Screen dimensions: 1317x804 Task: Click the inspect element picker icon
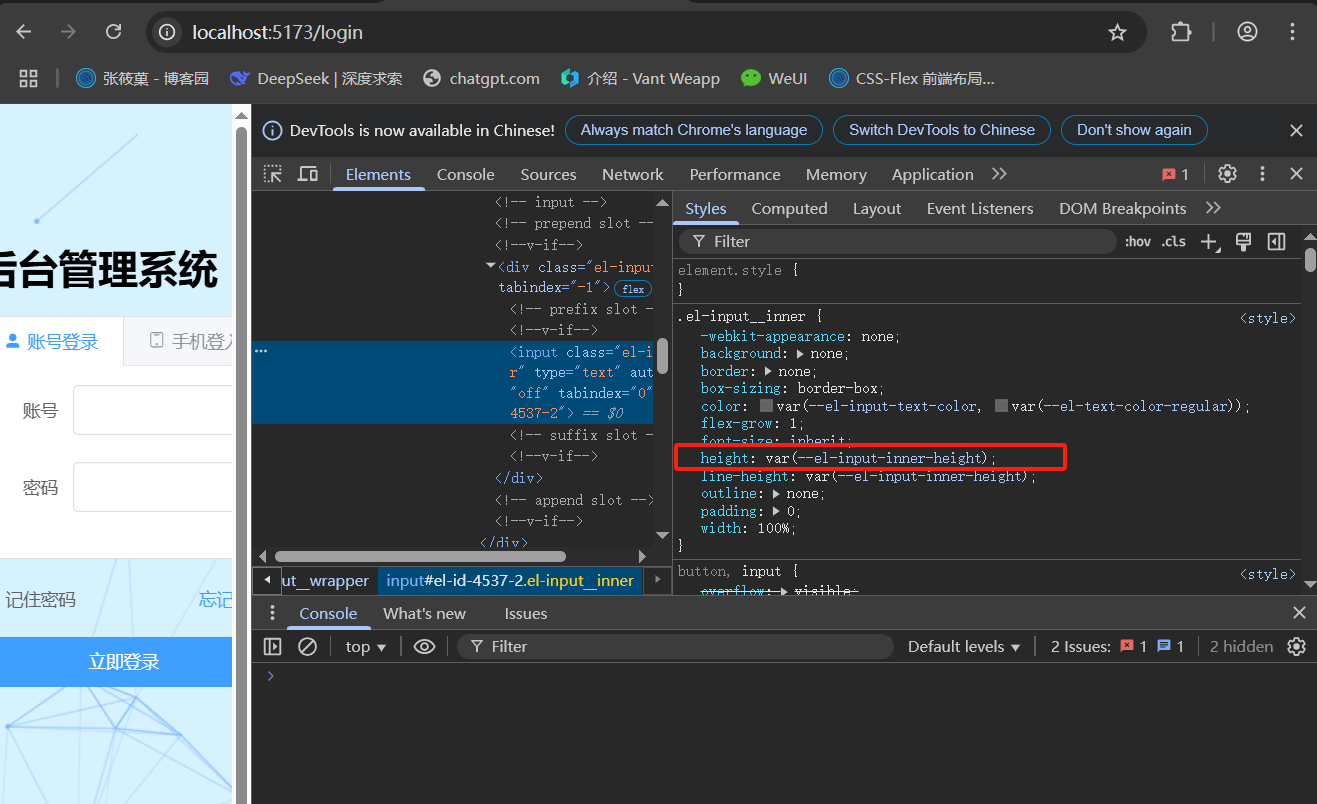pos(272,174)
